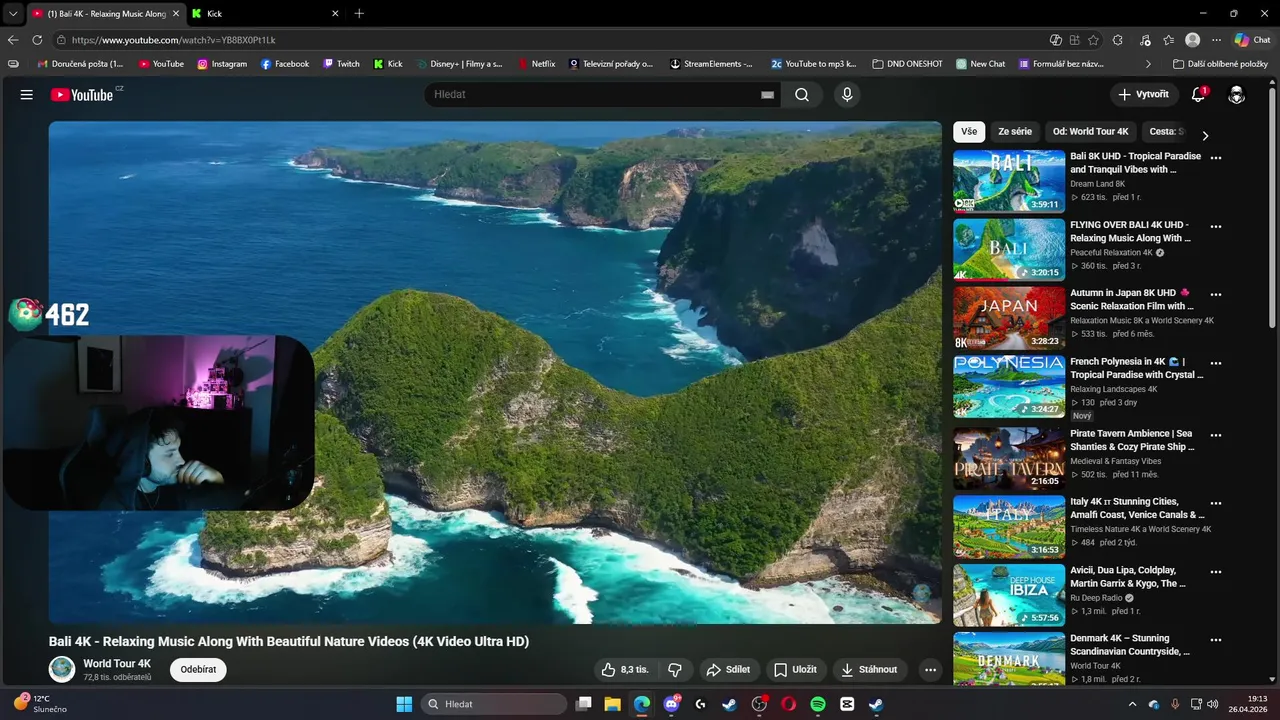Image resolution: width=1280 pixels, height=720 pixels.
Task: Click the Vytvořit create button
Action: (x=1144, y=94)
